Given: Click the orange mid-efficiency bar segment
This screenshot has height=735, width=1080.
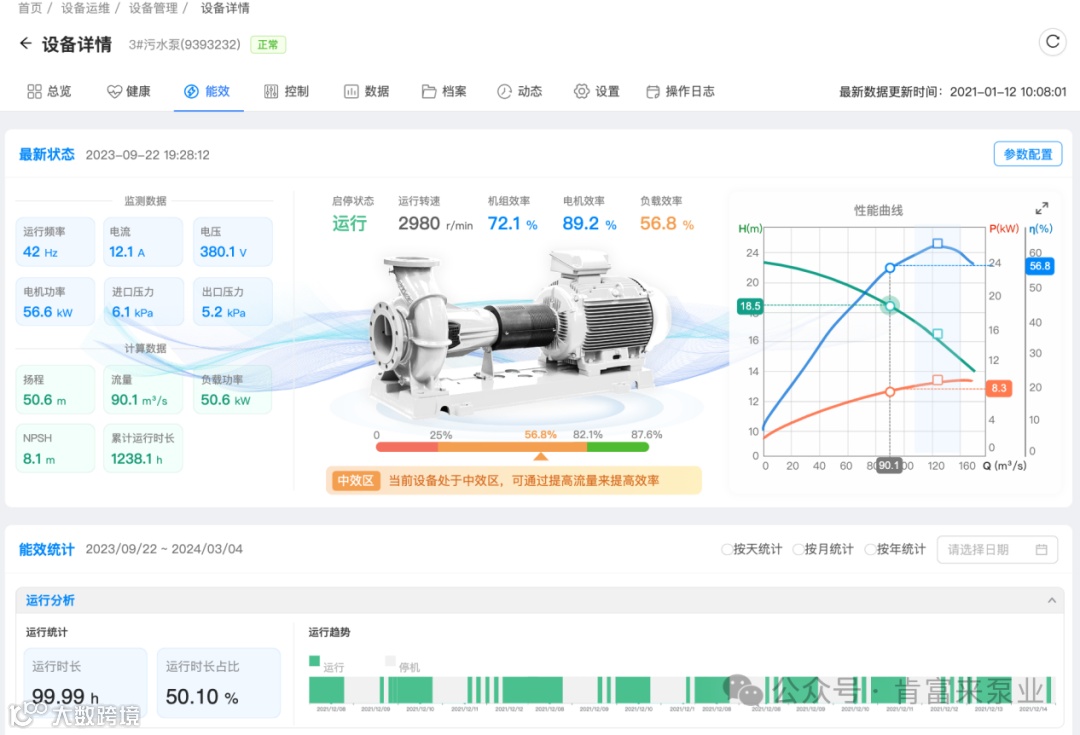Looking at the screenshot, I should point(512,447).
